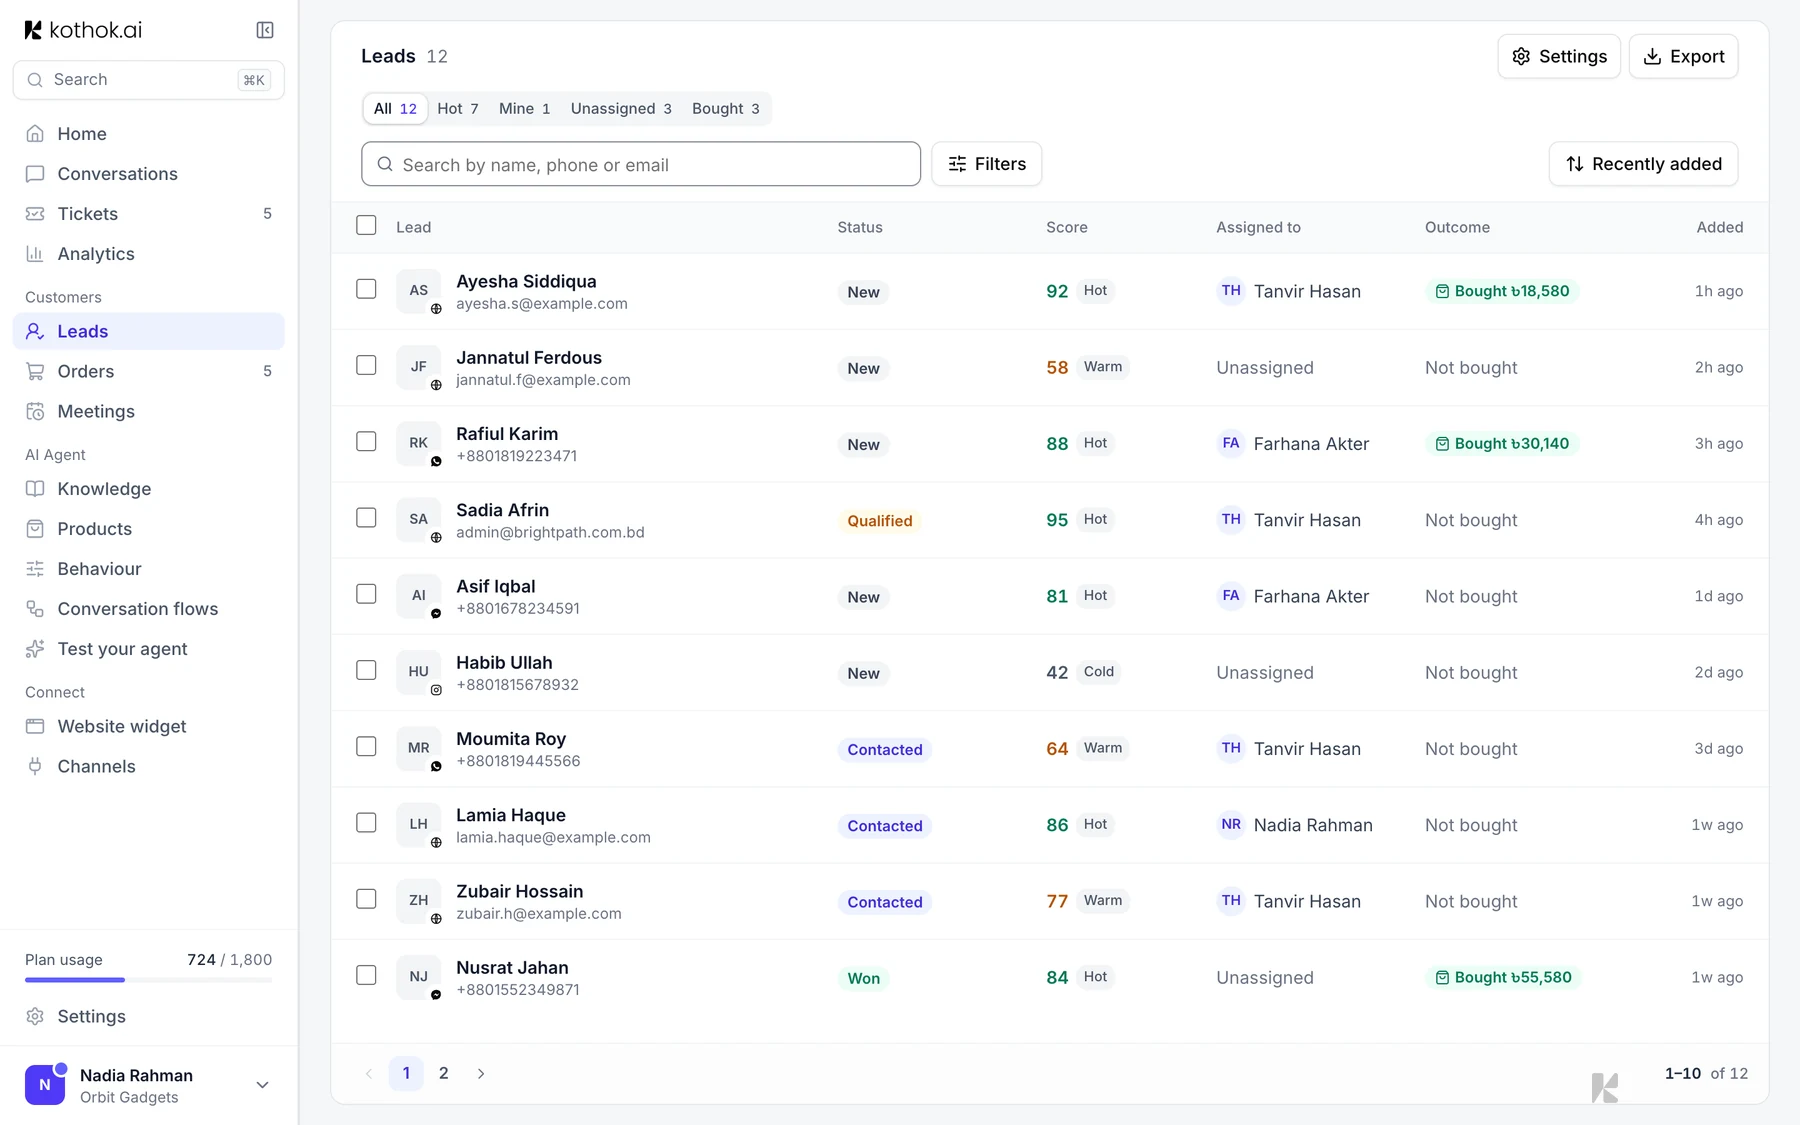Open the Knowledge section
1800x1125 pixels.
coord(148,489)
